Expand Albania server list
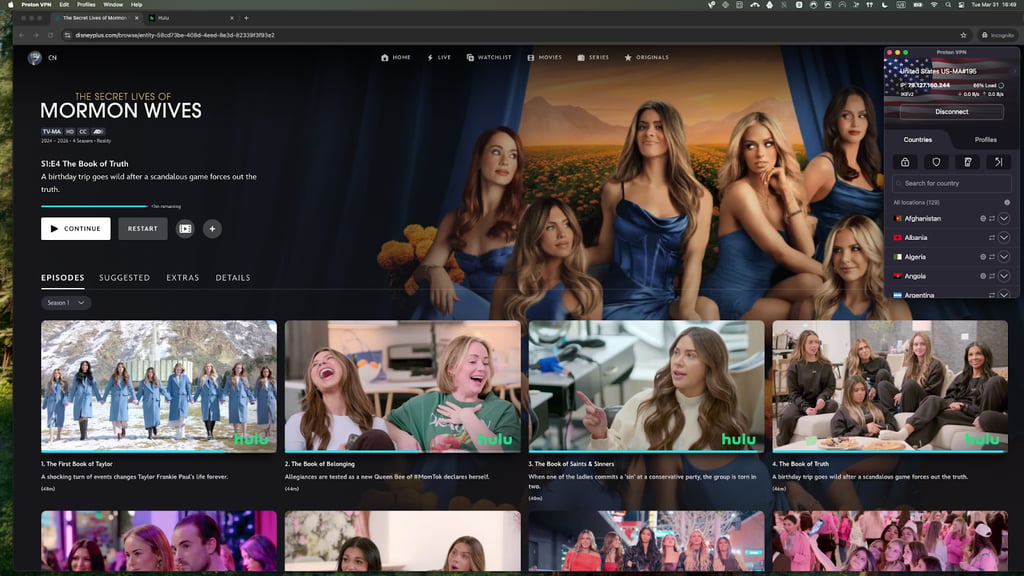The image size is (1024, 576). pyautogui.click(x=1004, y=238)
